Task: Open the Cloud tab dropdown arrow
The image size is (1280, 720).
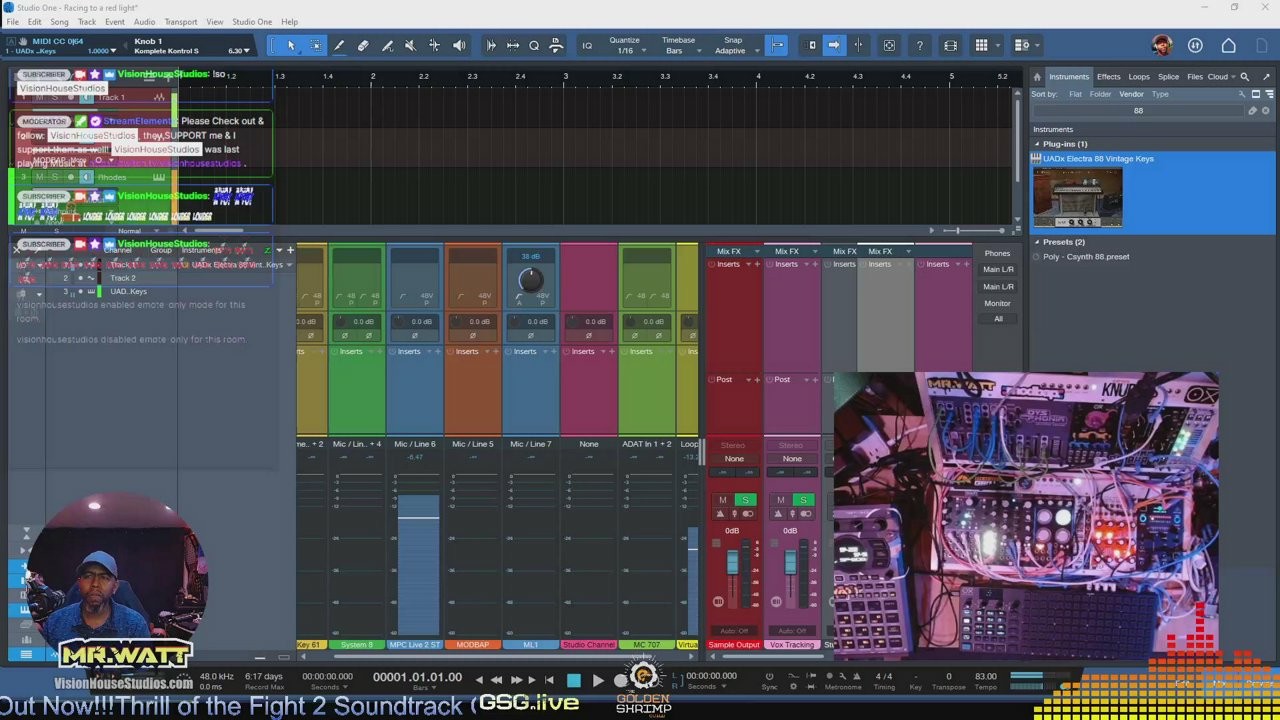Action: click(1235, 77)
